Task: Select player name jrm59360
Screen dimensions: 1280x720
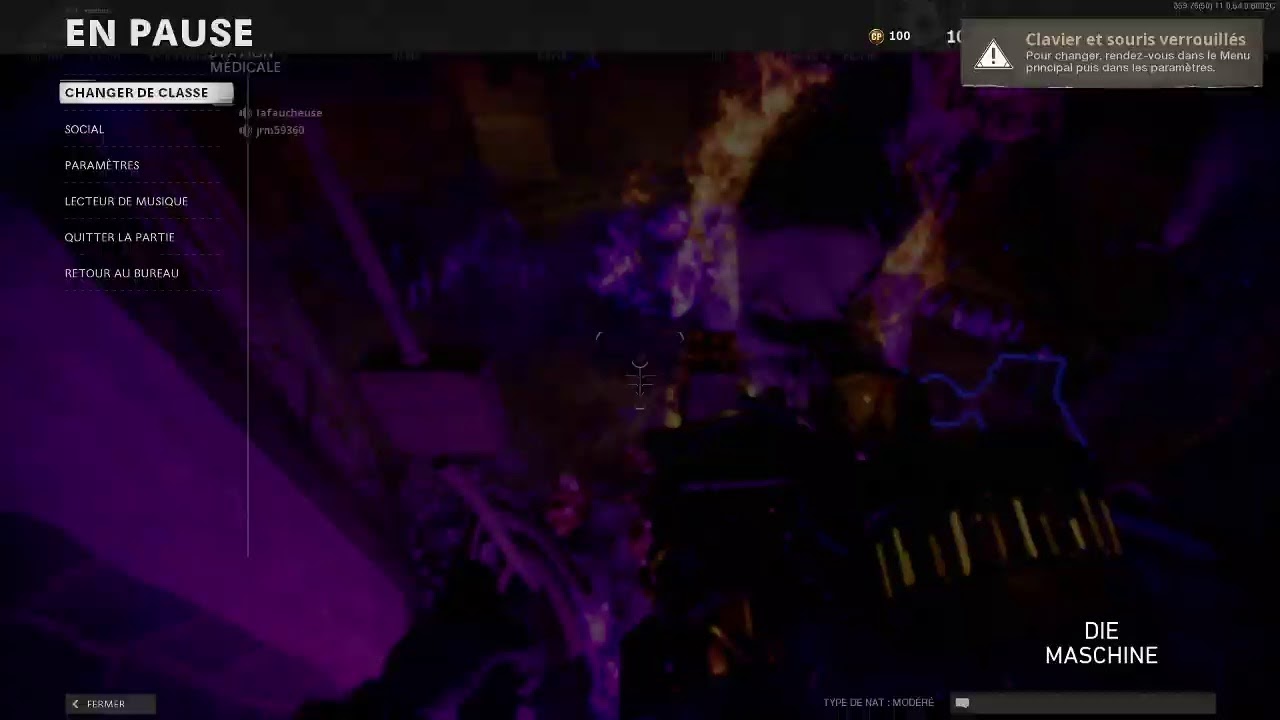Action: pos(280,130)
